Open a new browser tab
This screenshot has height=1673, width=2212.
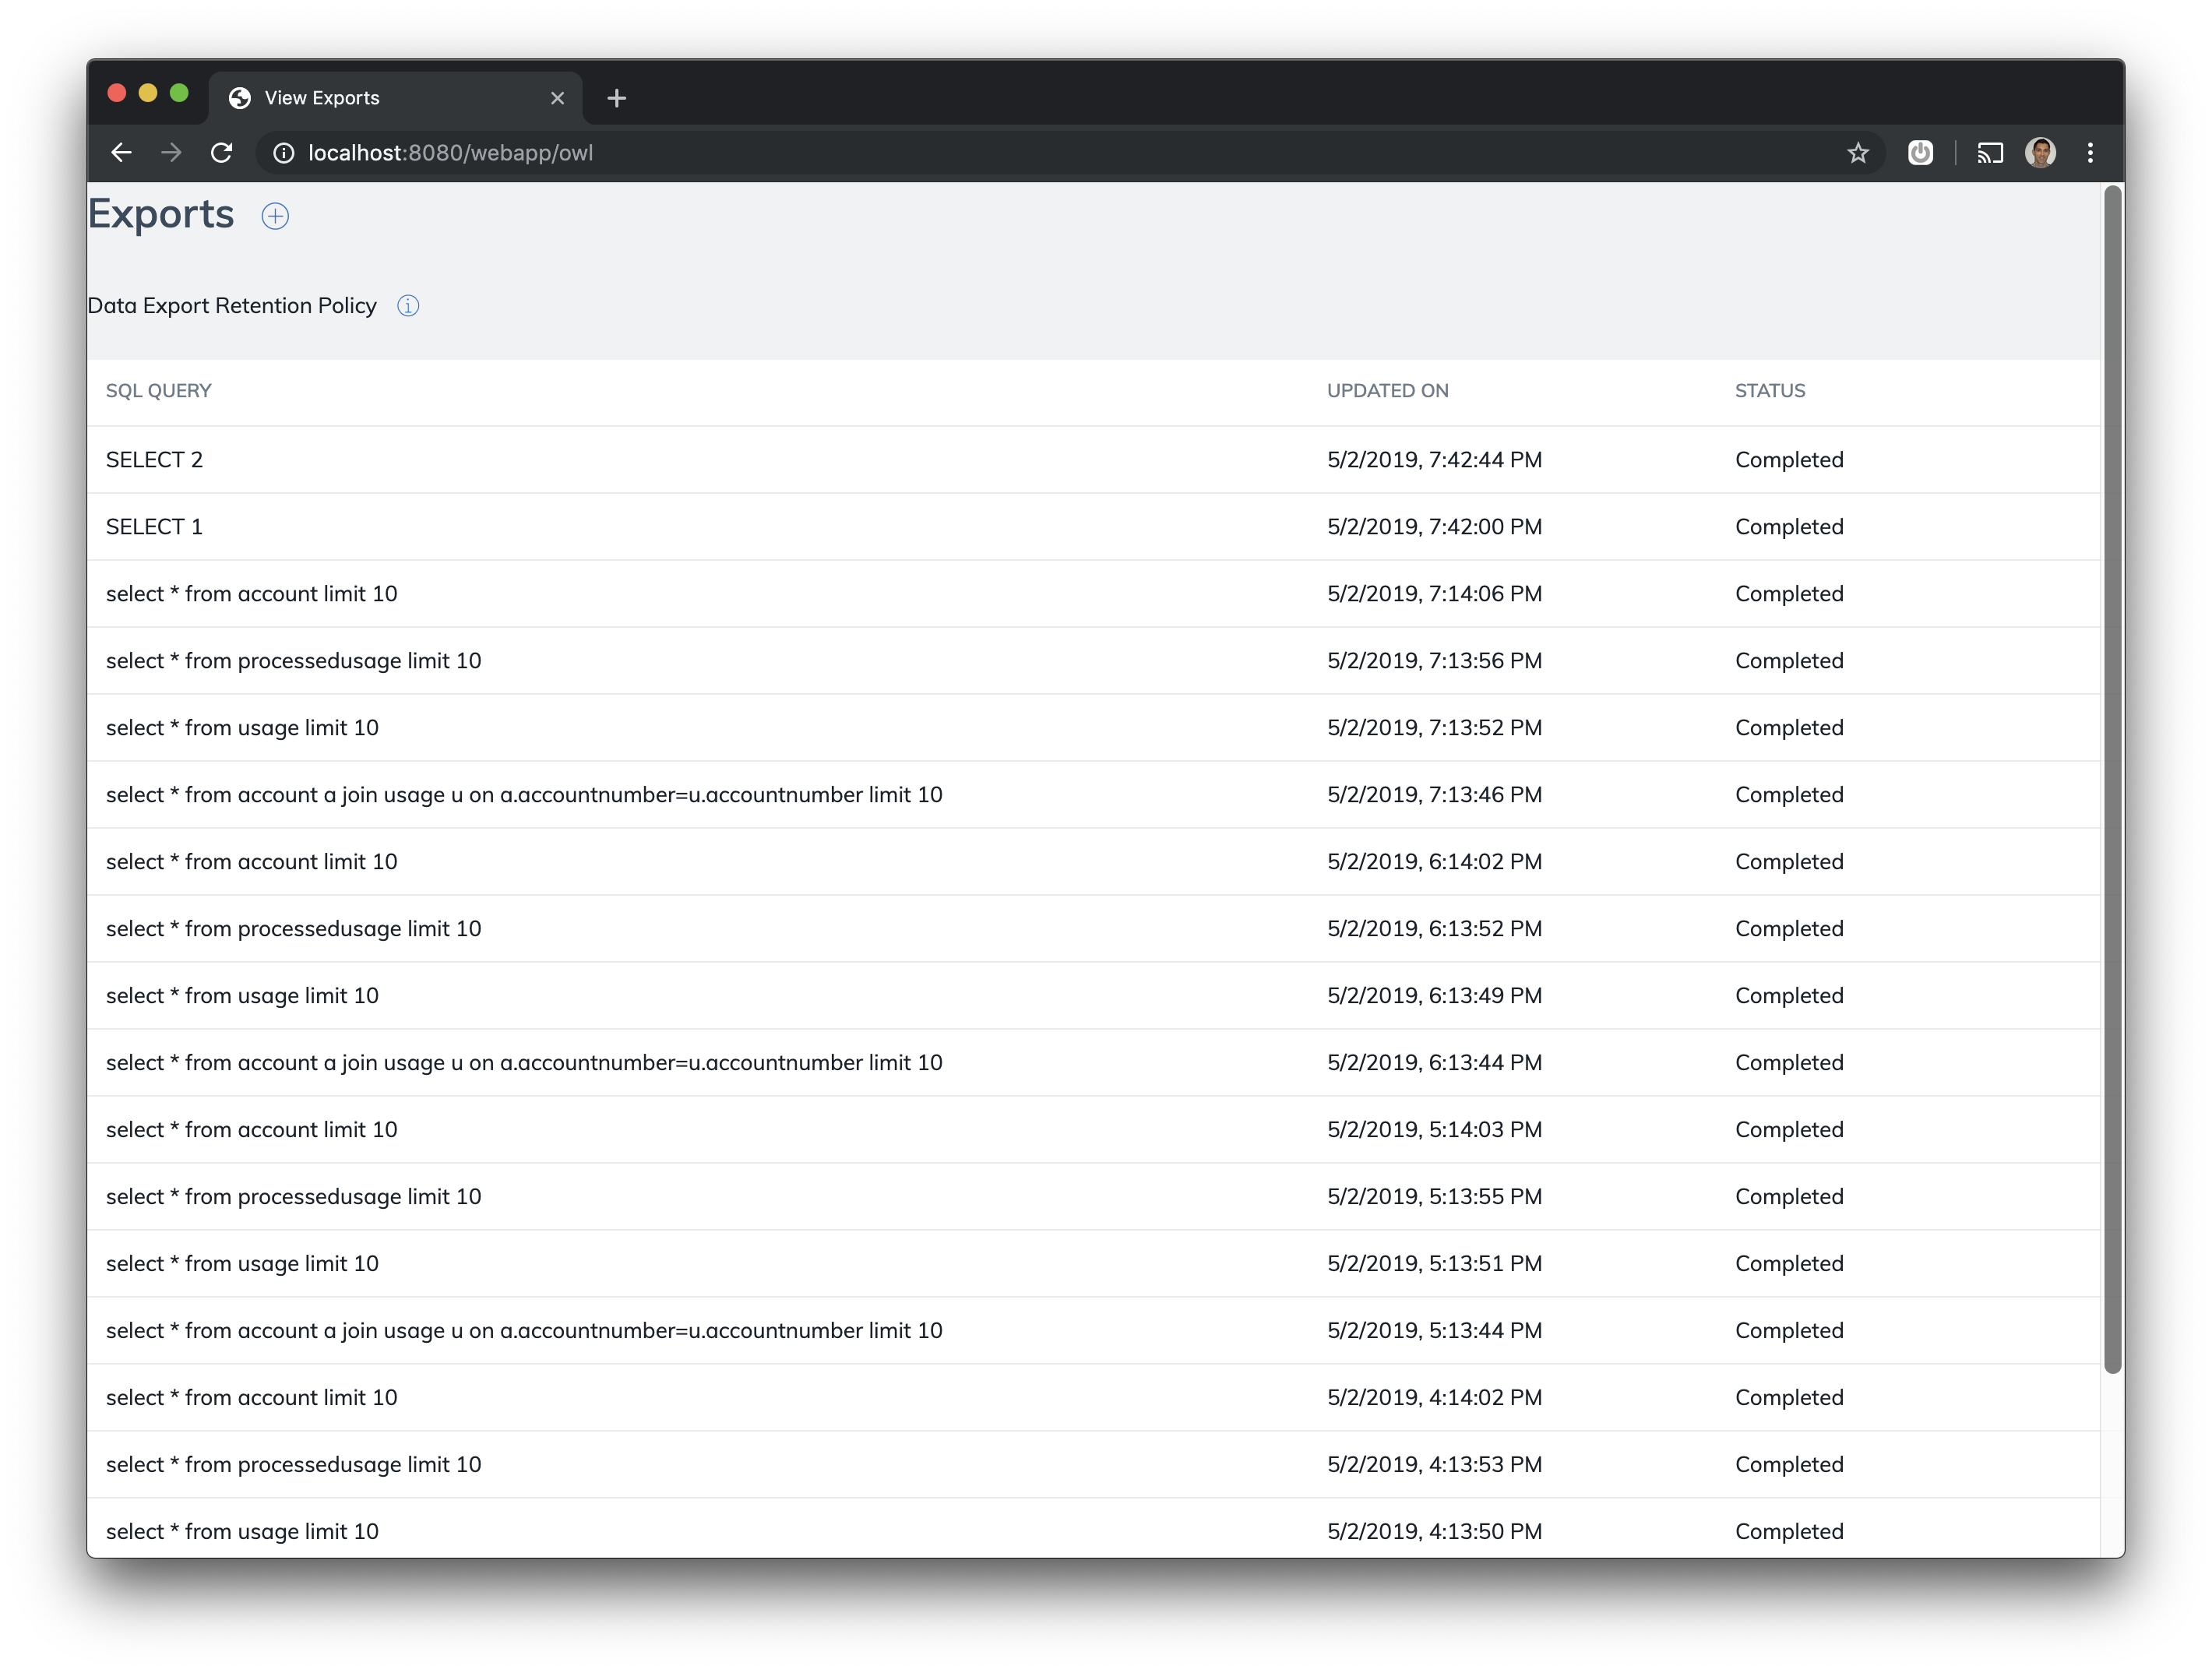tap(616, 97)
